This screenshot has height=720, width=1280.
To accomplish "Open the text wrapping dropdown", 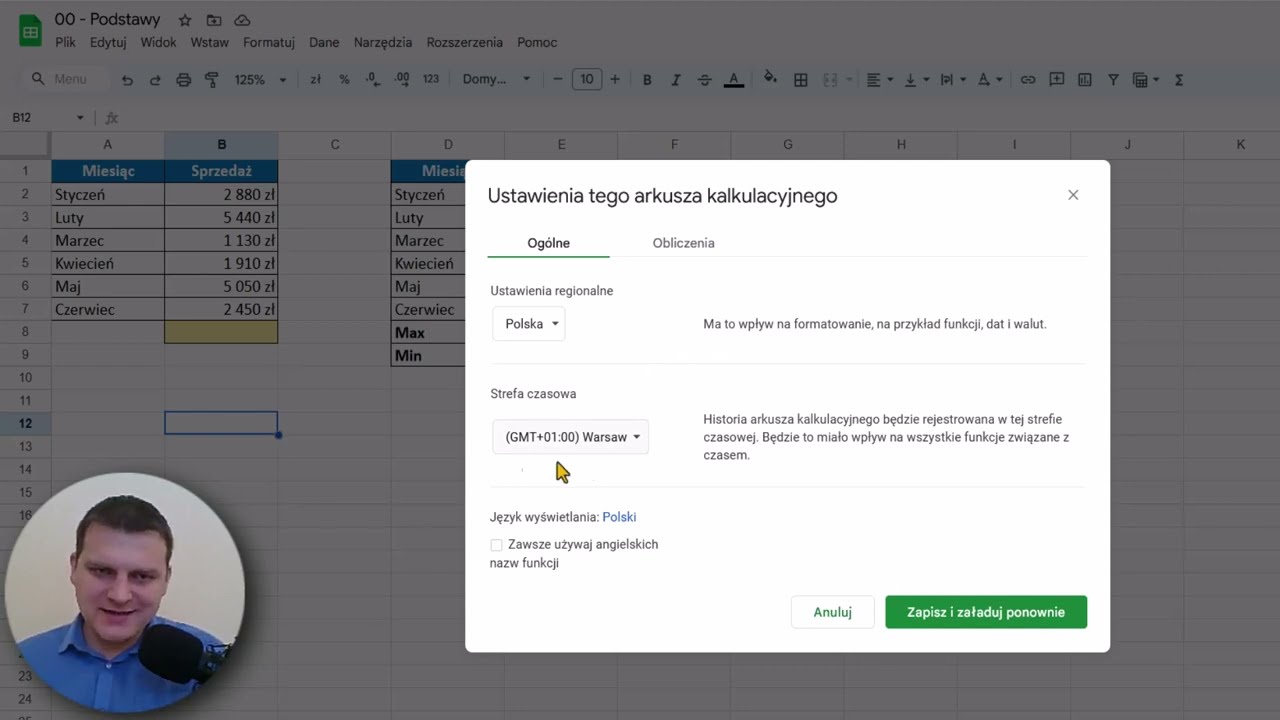I will (x=953, y=80).
